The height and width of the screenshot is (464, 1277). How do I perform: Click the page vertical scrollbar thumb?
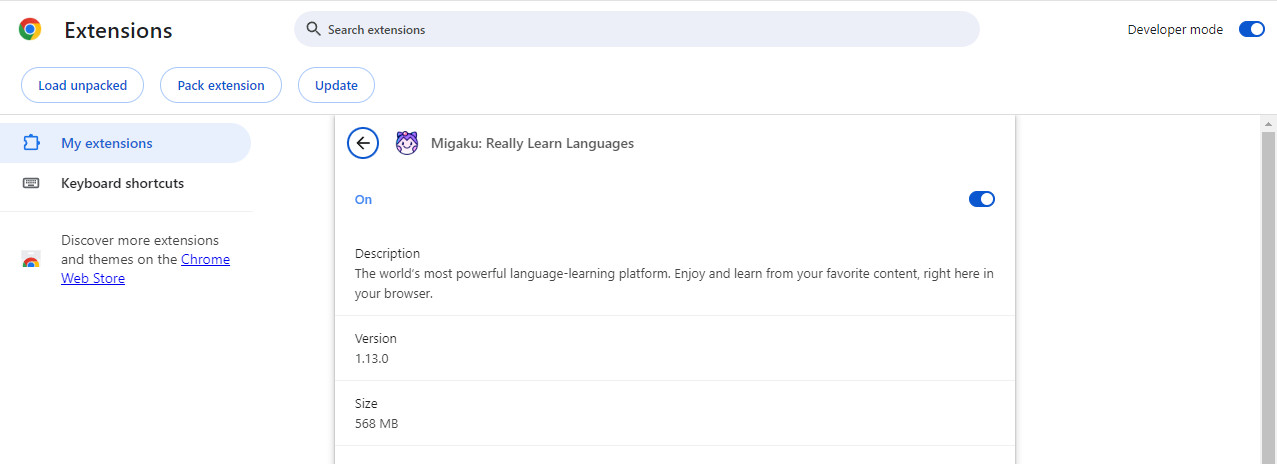point(1268,297)
